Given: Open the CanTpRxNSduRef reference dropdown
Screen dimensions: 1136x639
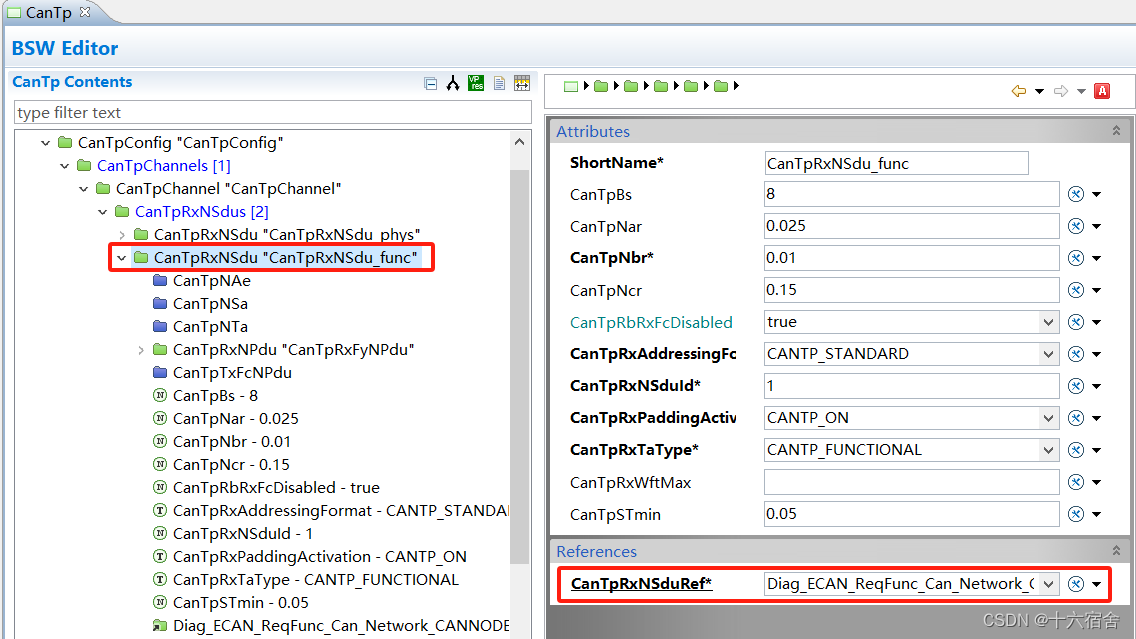Looking at the screenshot, I should click(x=1048, y=584).
